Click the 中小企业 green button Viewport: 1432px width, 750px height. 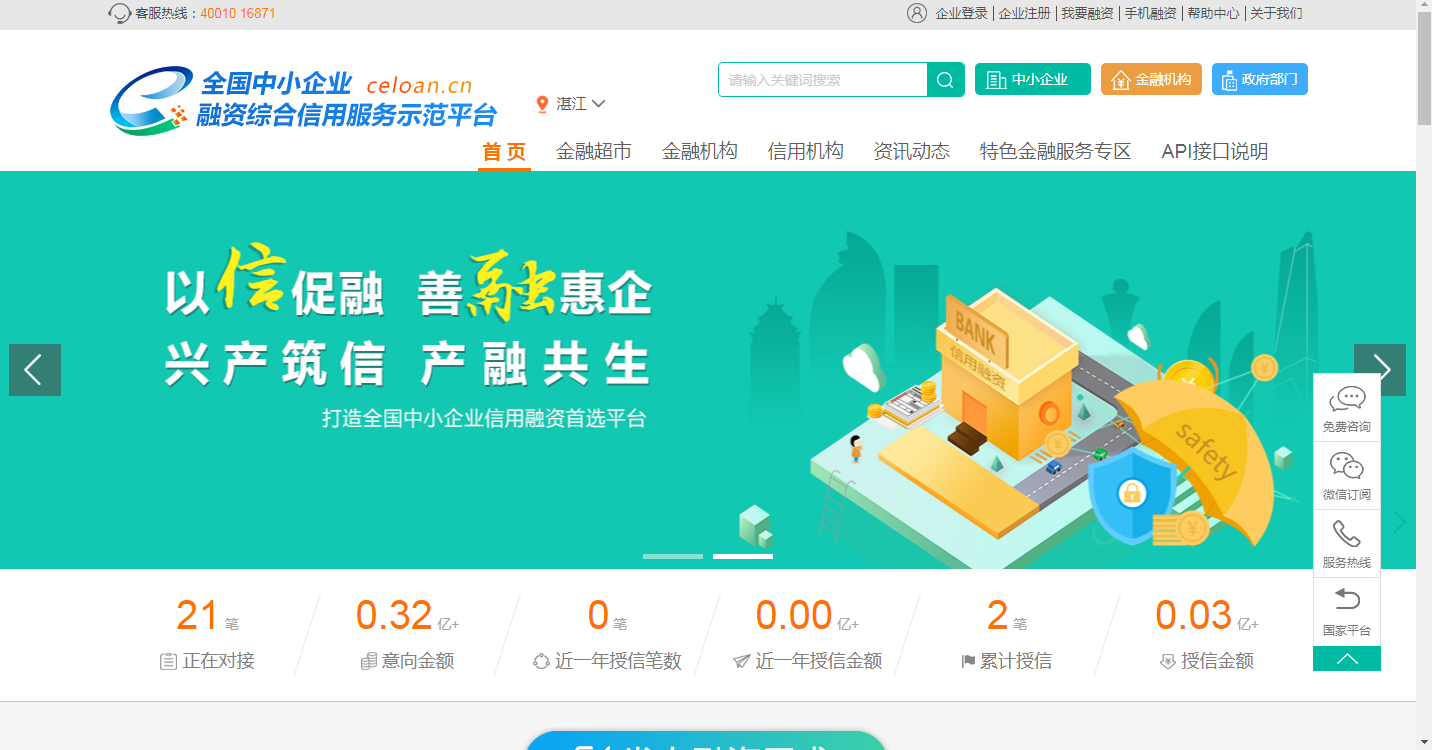point(1033,80)
